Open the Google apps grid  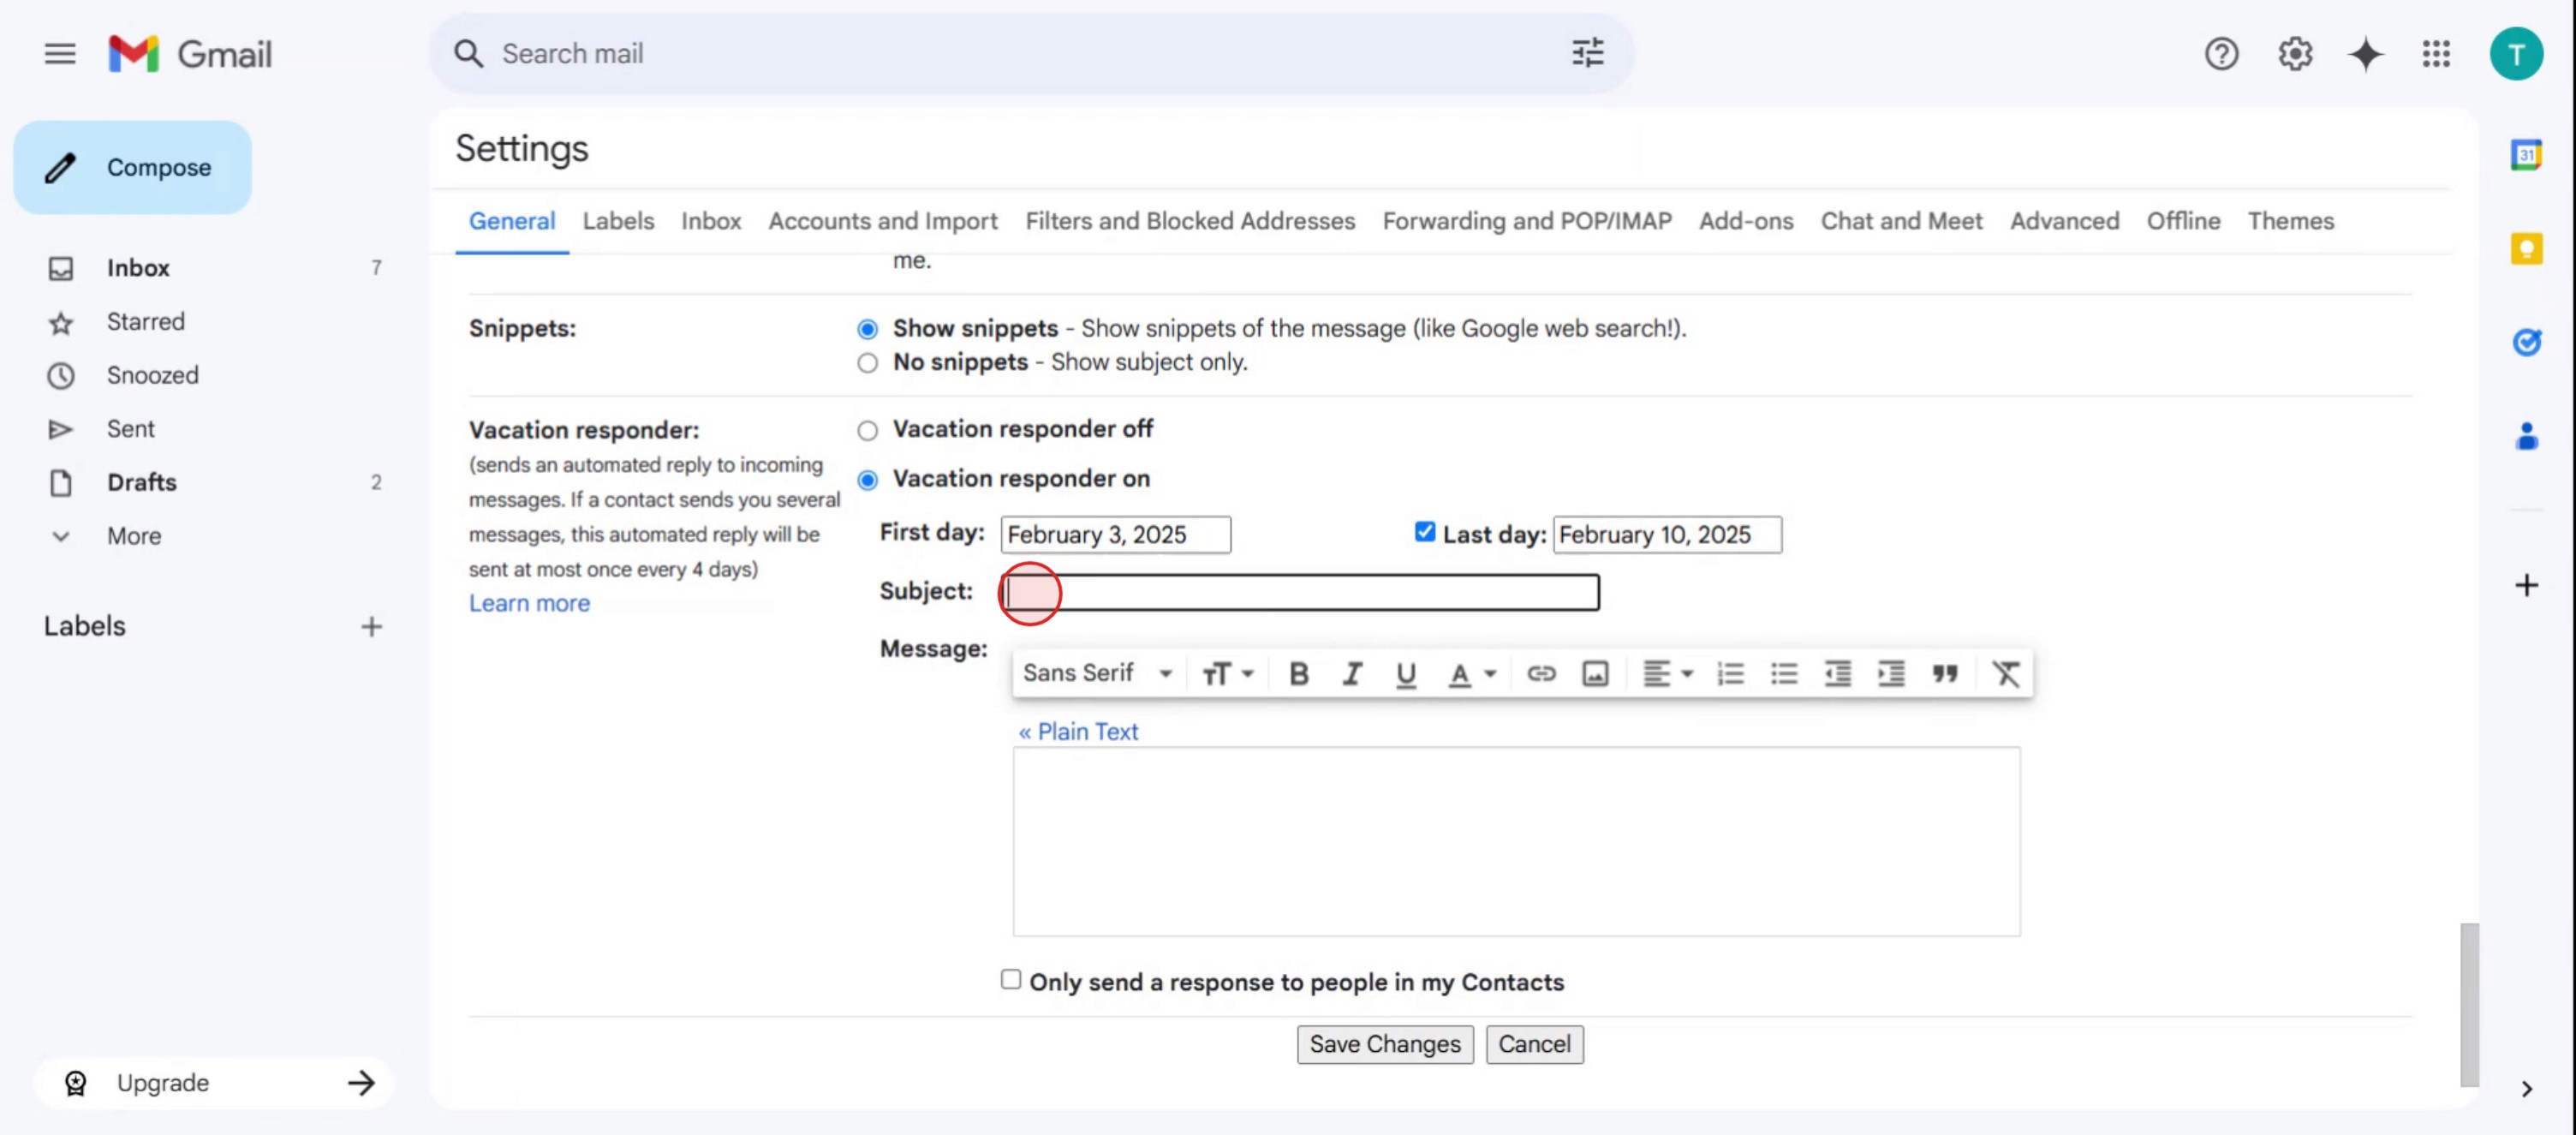click(2436, 54)
